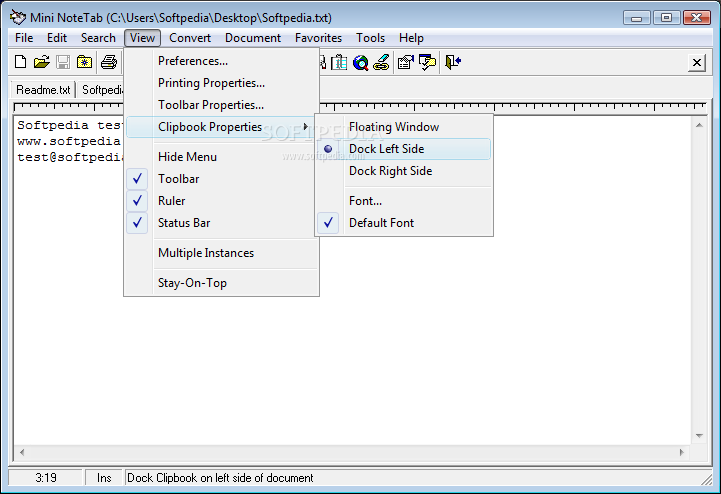The width and height of the screenshot is (721, 494).
Task: Click the horizontal scrollbar left arrow
Action: (x=22, y=452)
